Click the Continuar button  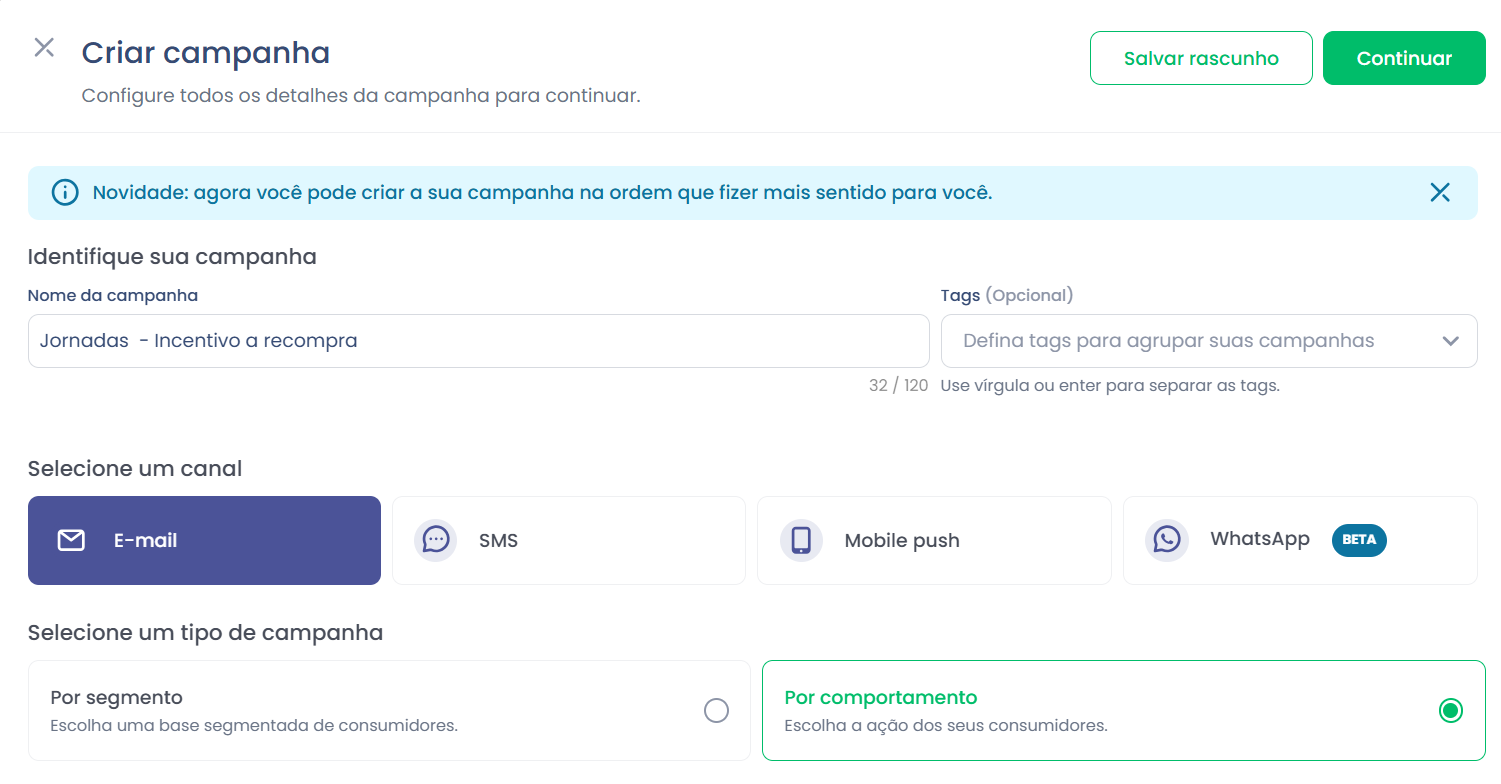[1404, 58]
